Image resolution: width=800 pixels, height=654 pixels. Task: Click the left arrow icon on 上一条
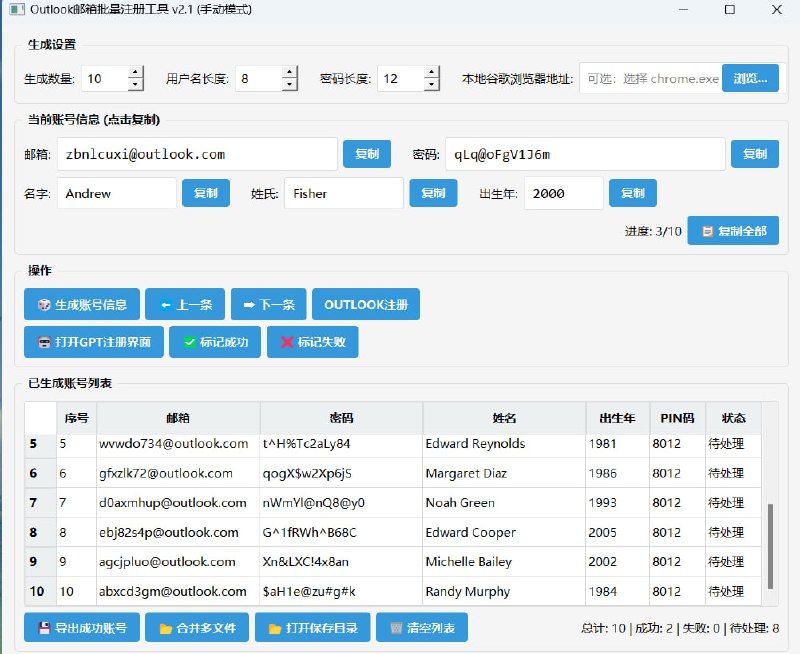point(166,305)
